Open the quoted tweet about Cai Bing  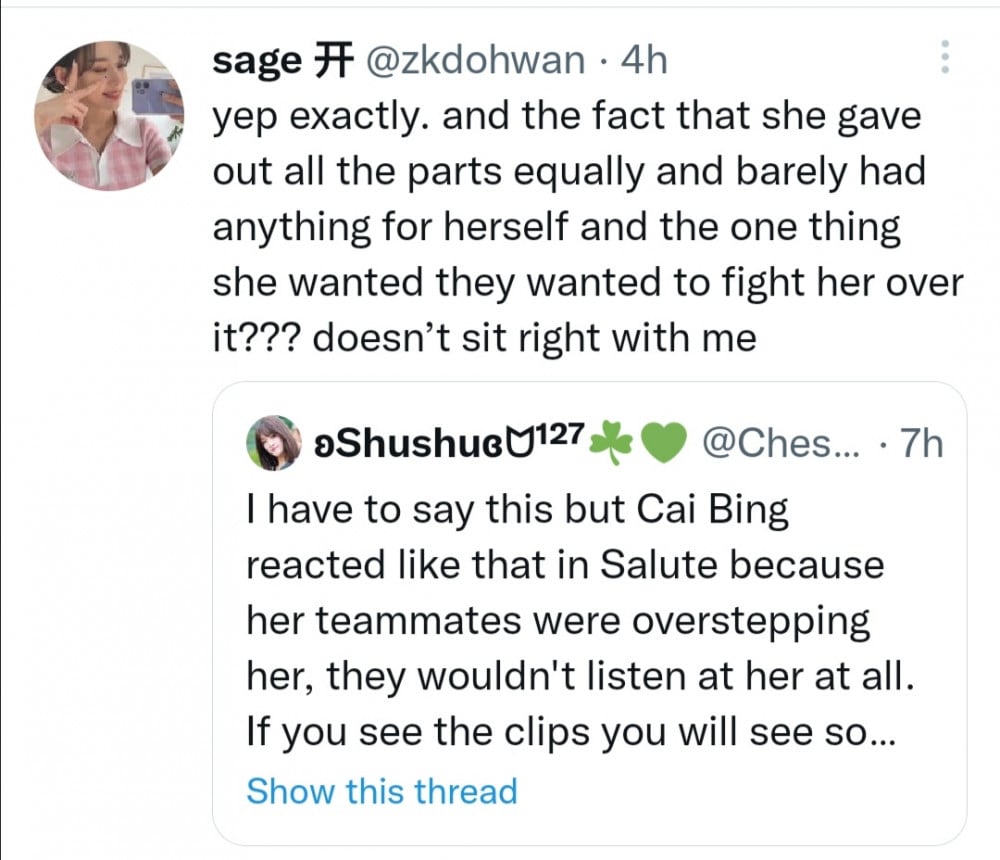[589, 613]
